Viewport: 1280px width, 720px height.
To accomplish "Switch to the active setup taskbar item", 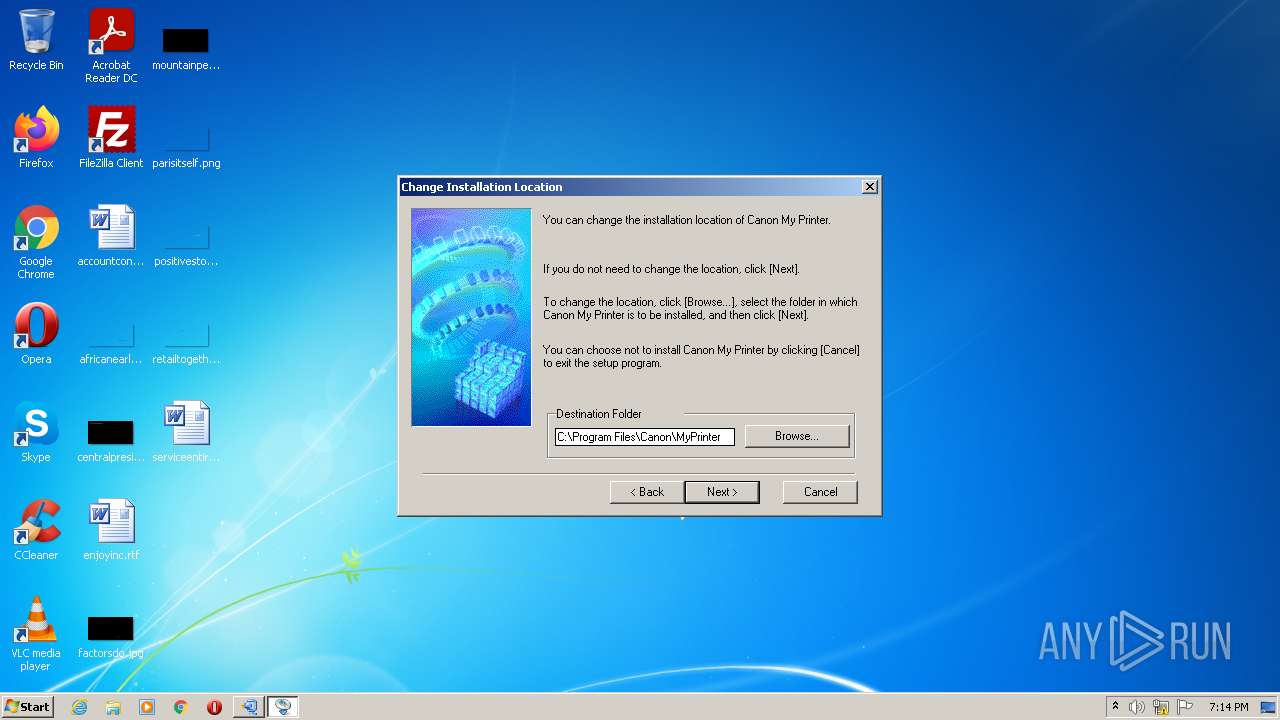I will (x=283, y=707).
